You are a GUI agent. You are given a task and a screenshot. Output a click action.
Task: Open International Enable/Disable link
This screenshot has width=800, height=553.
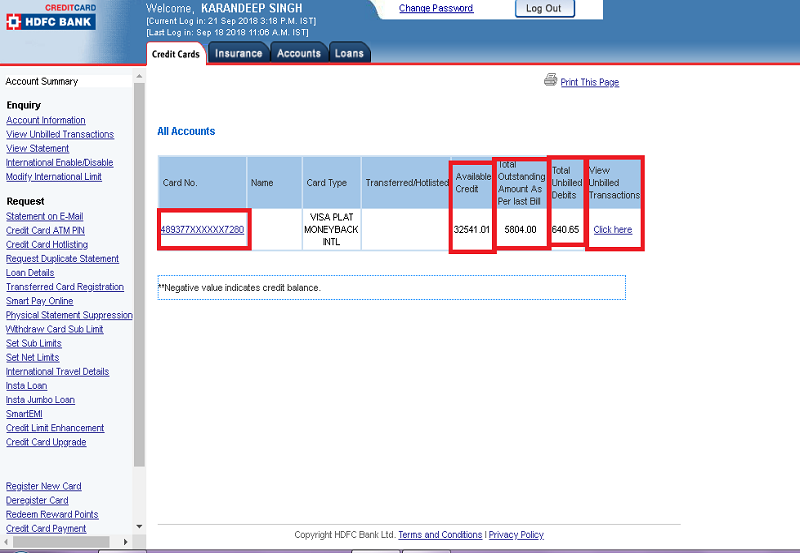tap(59, 162)
